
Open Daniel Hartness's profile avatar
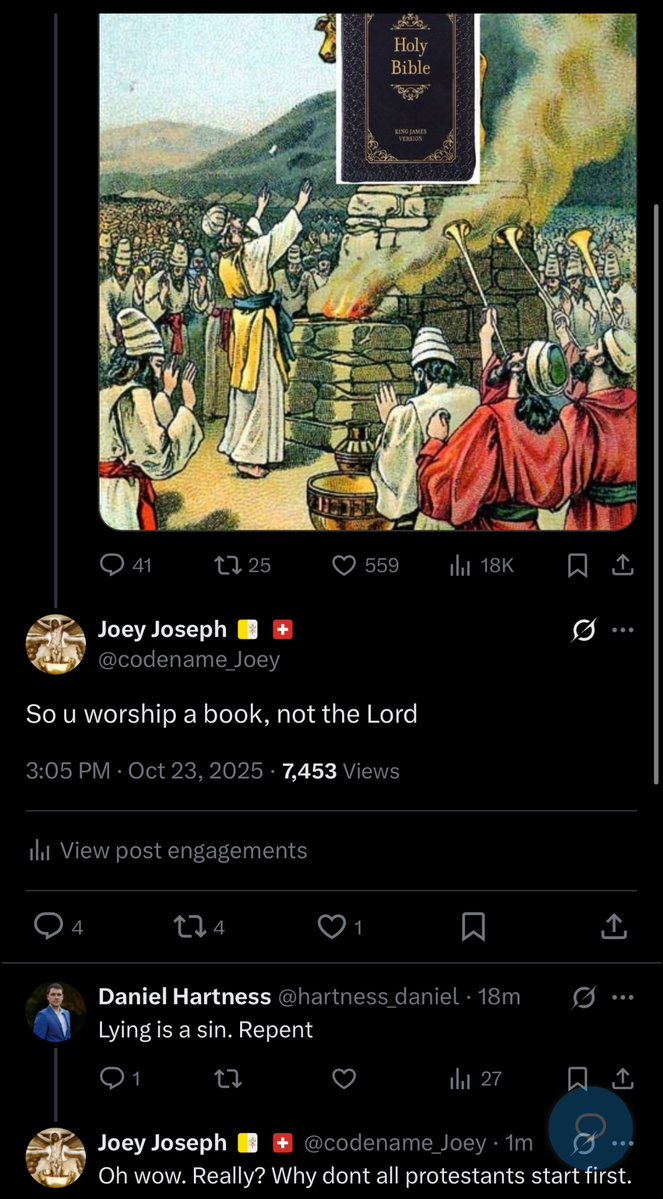[55, 1012]
